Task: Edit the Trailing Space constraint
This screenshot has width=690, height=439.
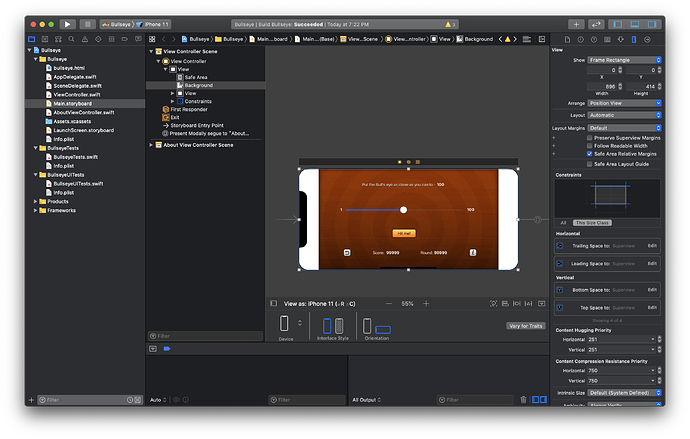Action: [652, 246]
